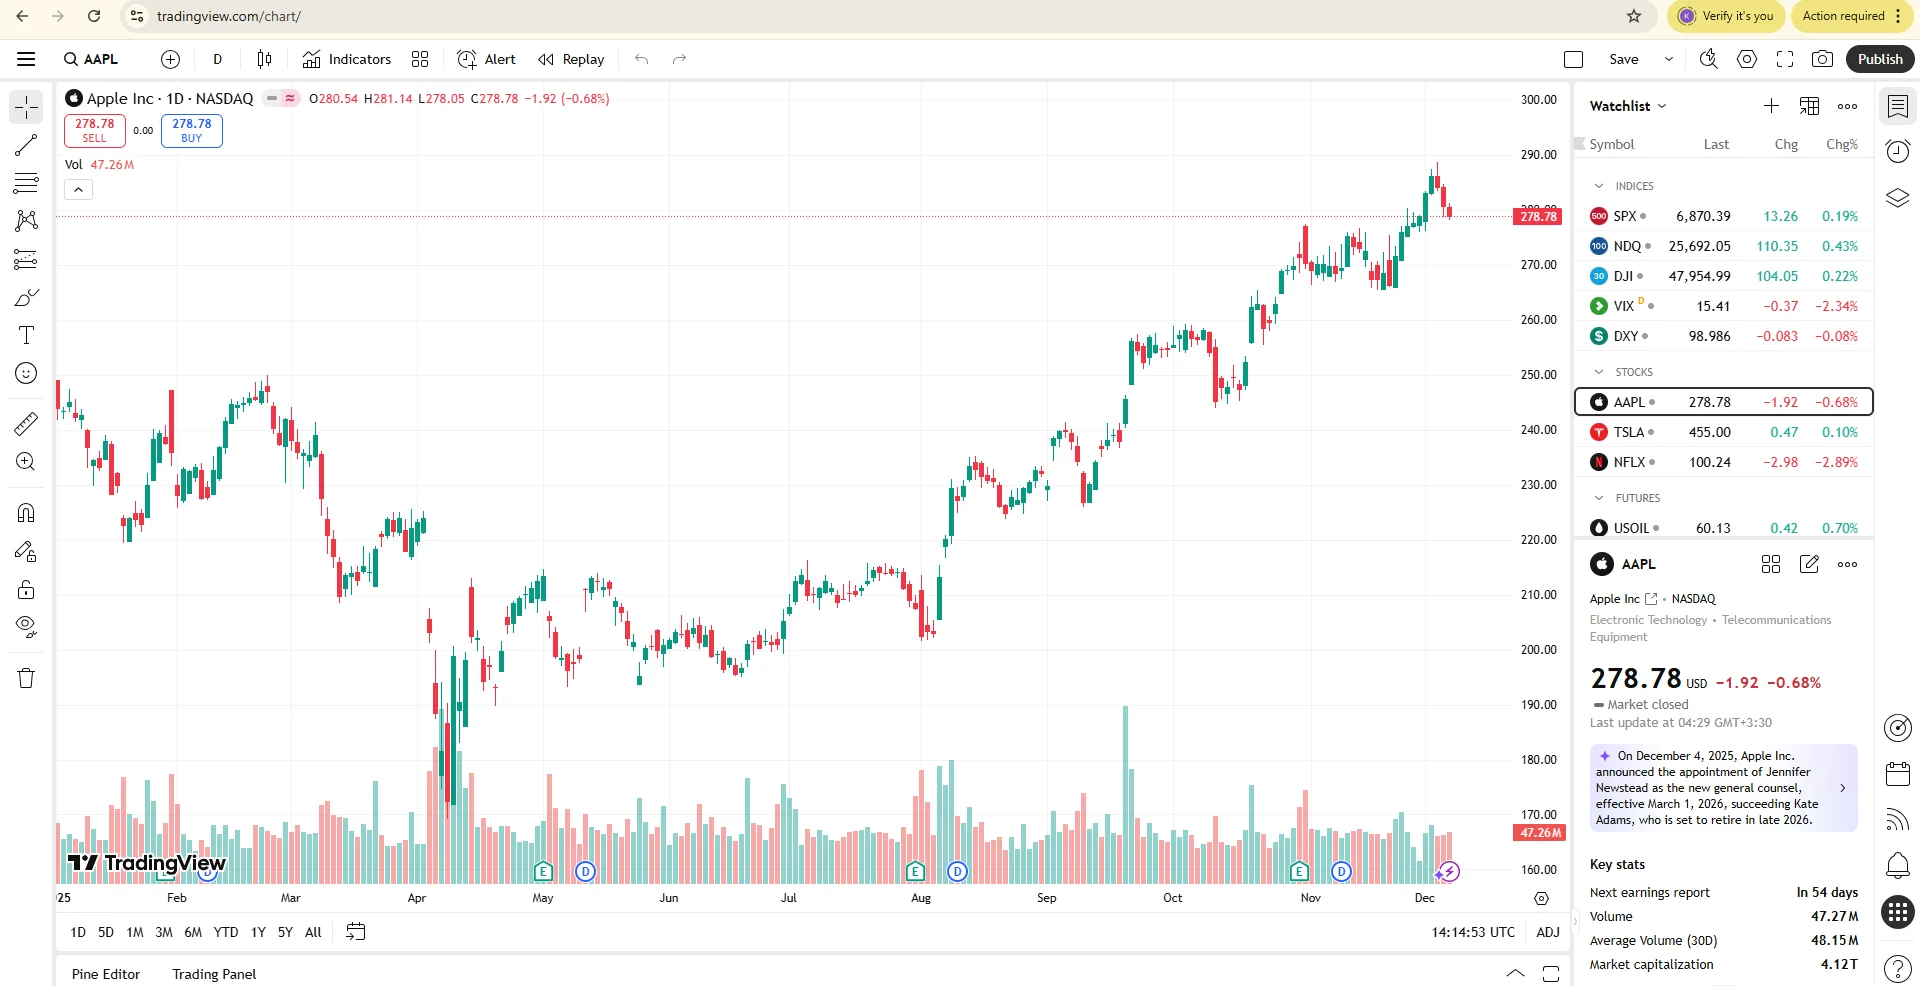Click the ruler measure tool

coord(26,424)
